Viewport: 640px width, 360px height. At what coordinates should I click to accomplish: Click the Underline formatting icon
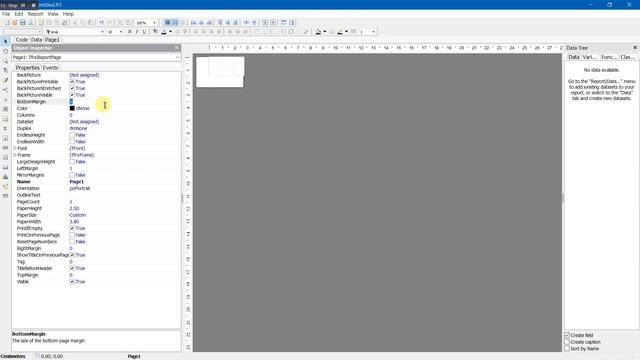click(x=144, y=31)
